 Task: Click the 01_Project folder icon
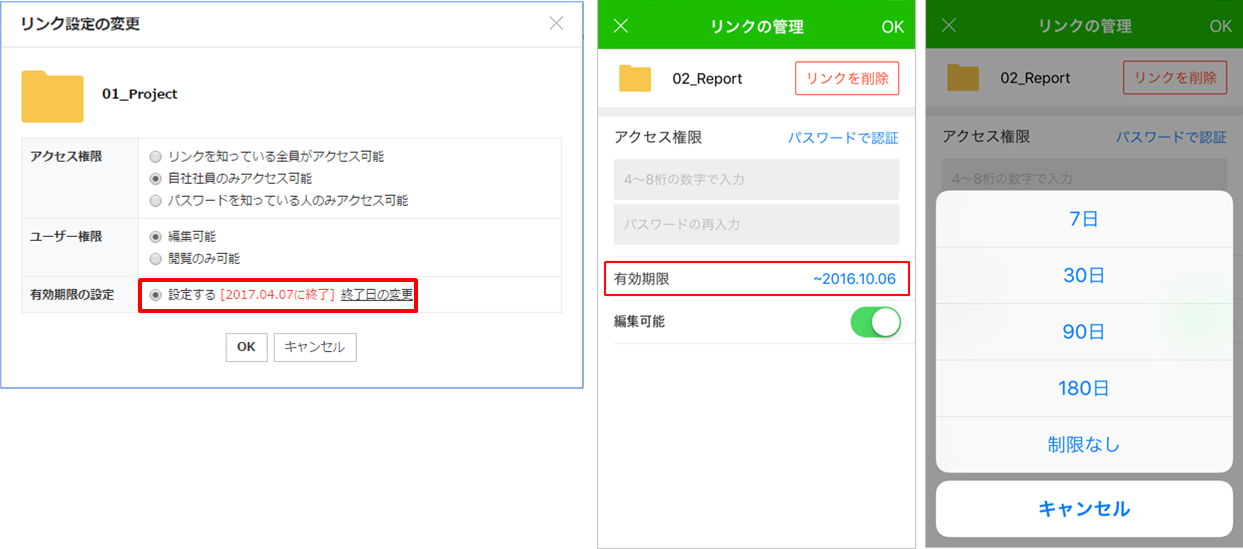coord(52,96)
